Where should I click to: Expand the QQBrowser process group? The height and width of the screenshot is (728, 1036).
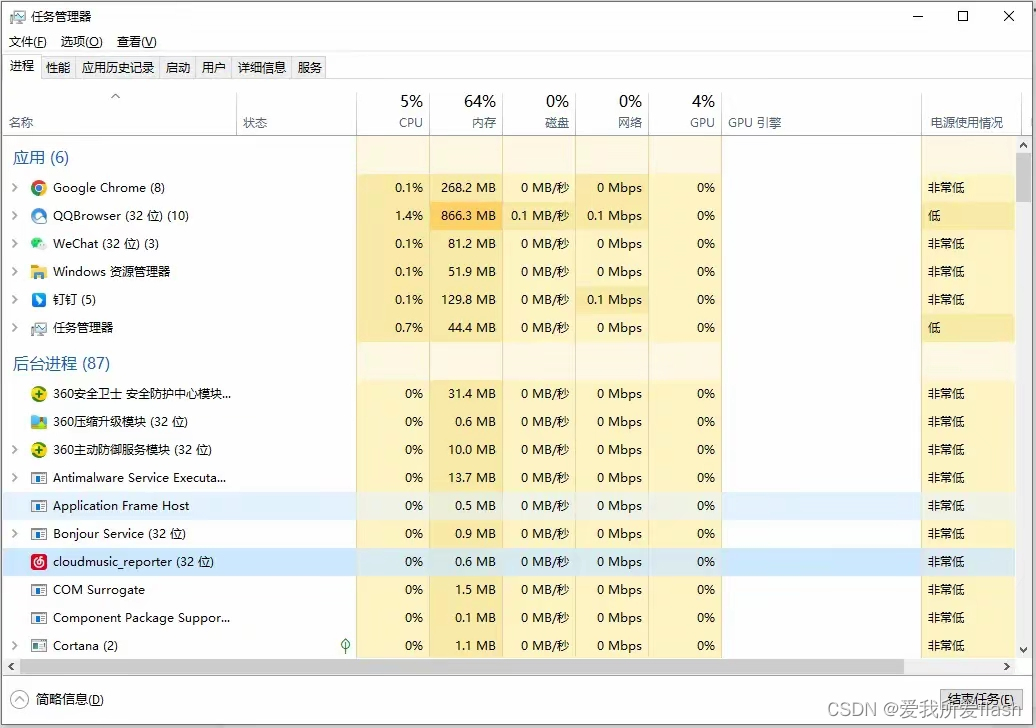tap(15, 215)
